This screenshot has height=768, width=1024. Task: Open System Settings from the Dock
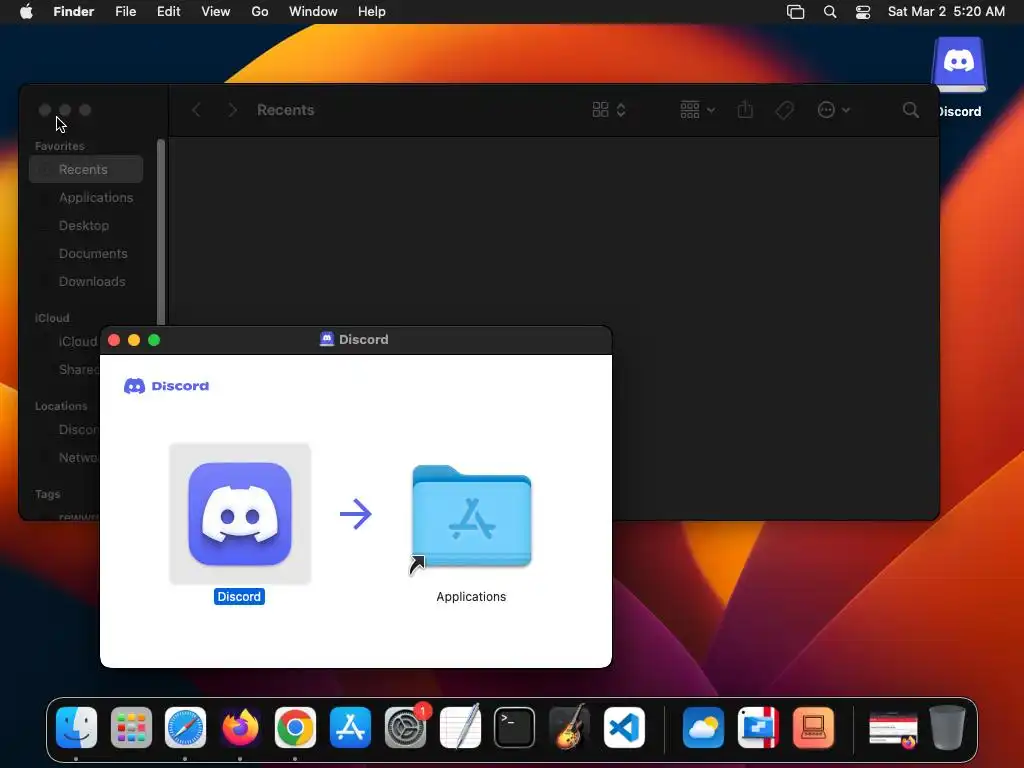(406, 728)
